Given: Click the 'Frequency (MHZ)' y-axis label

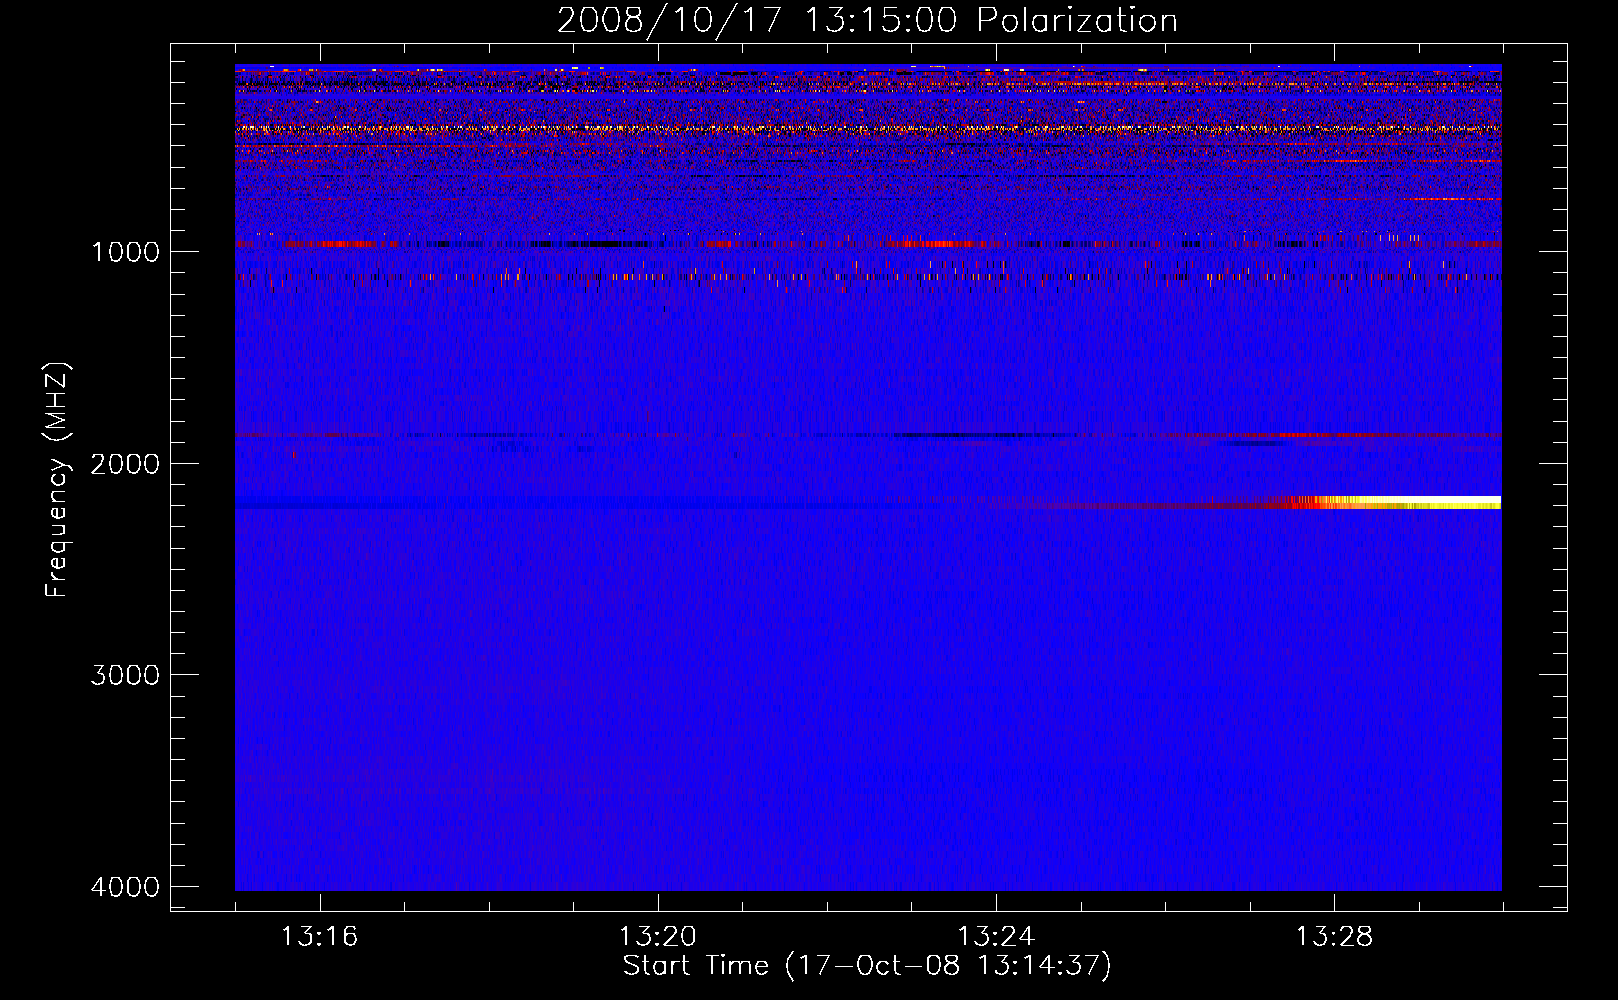Looking at the screenshot, I should click(57, 480).
